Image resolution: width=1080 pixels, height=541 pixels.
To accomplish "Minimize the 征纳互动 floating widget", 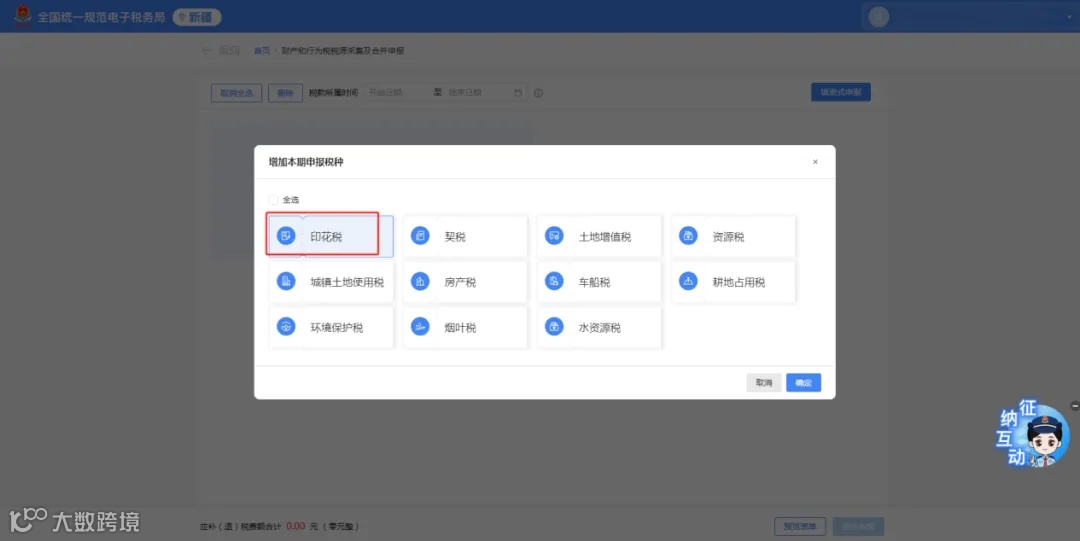I will [x=1074, y=407].
